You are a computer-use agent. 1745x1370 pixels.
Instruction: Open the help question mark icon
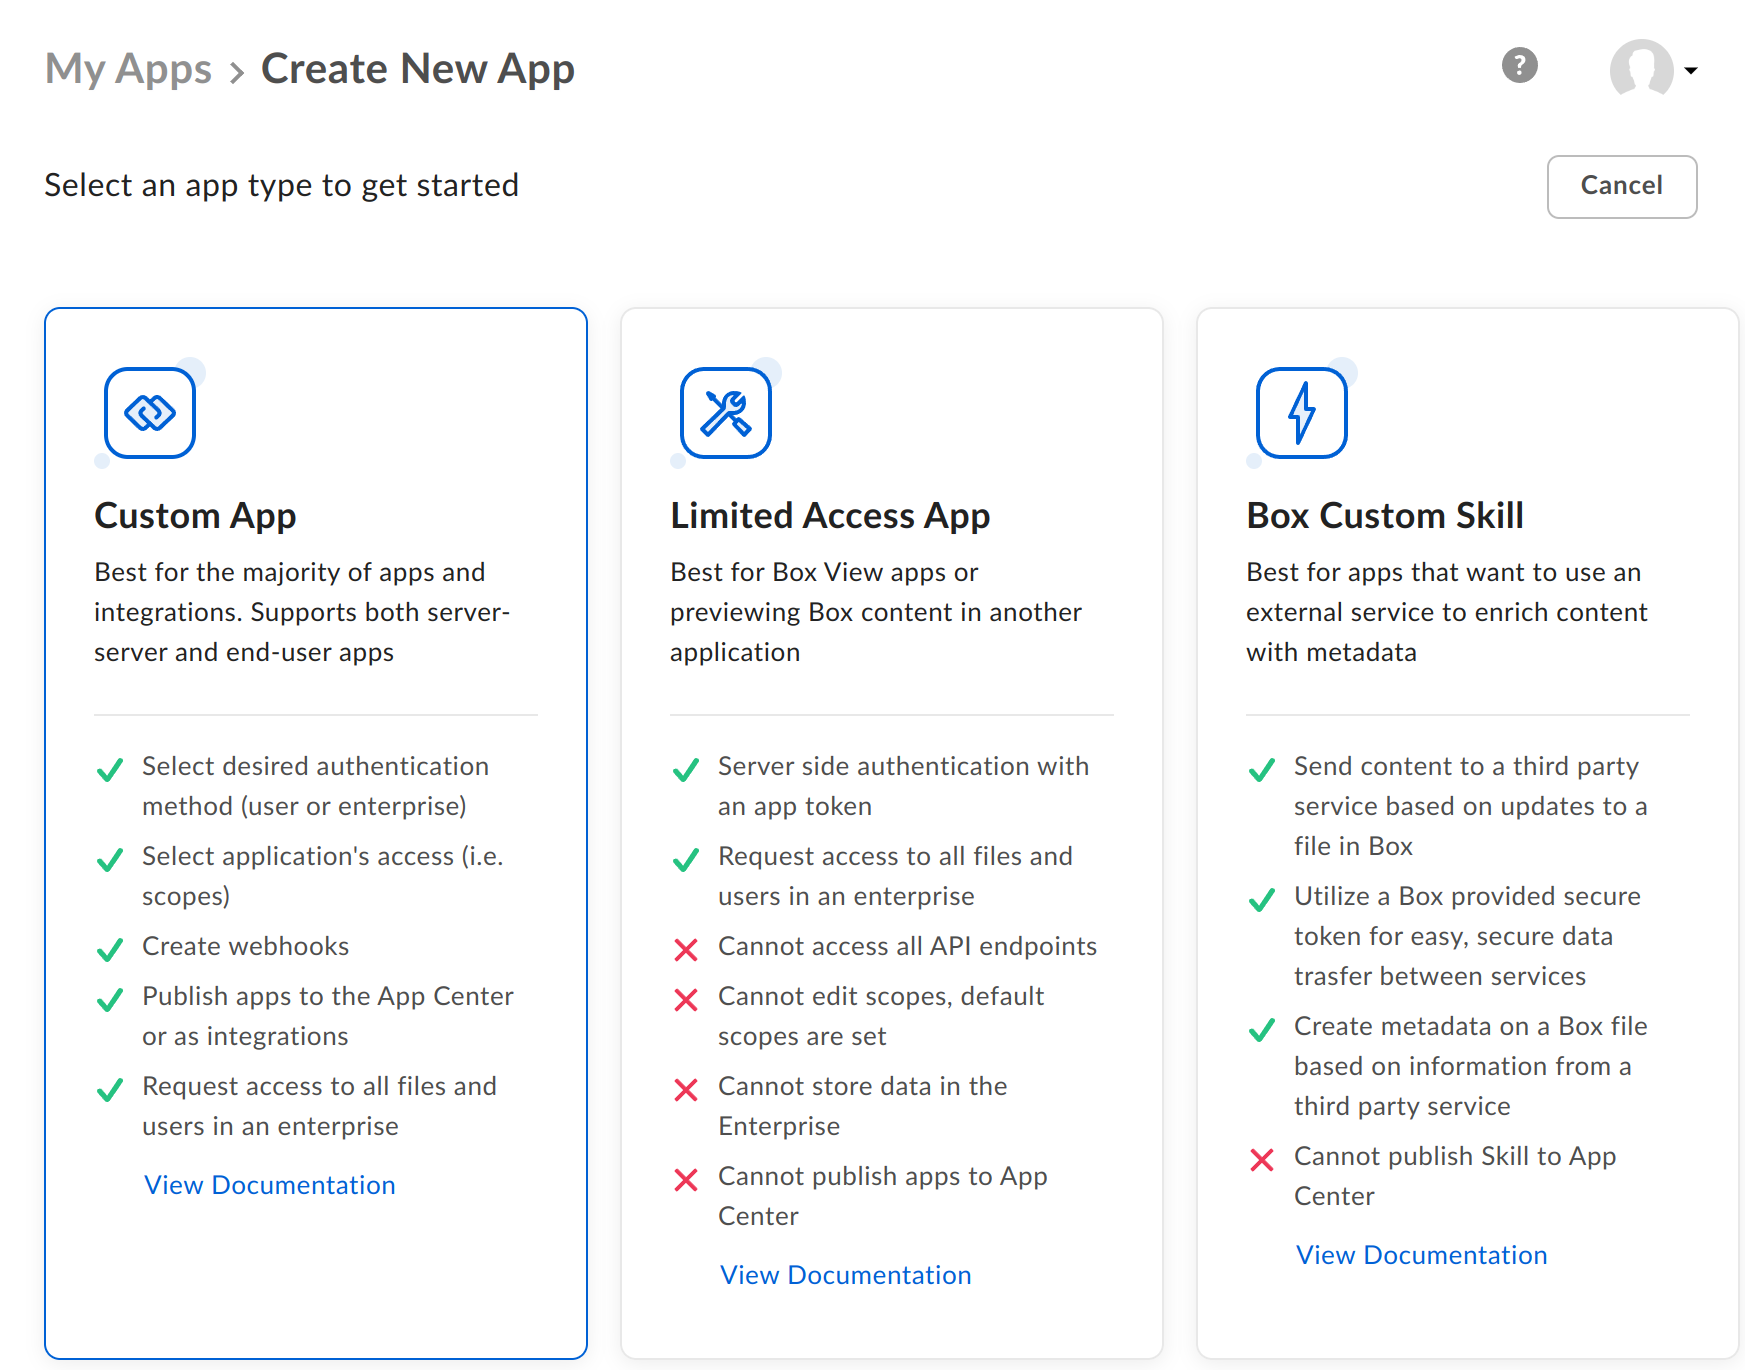point(1518,67)
